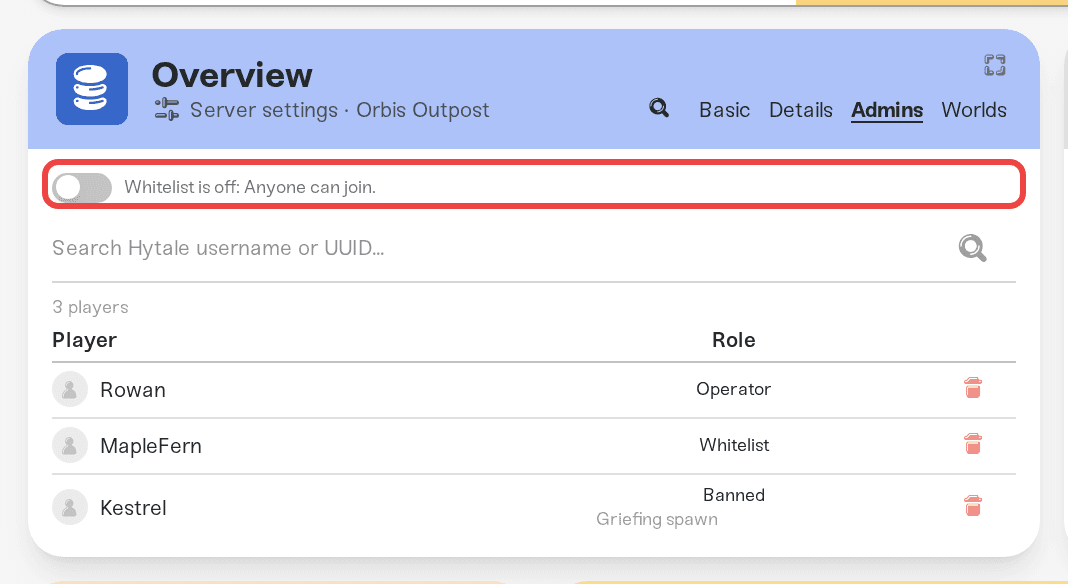Image resolution: width=1068 pixels, height=584 pixels.
Task: Click the Operator role of Rowan
Action: [734, 389]
